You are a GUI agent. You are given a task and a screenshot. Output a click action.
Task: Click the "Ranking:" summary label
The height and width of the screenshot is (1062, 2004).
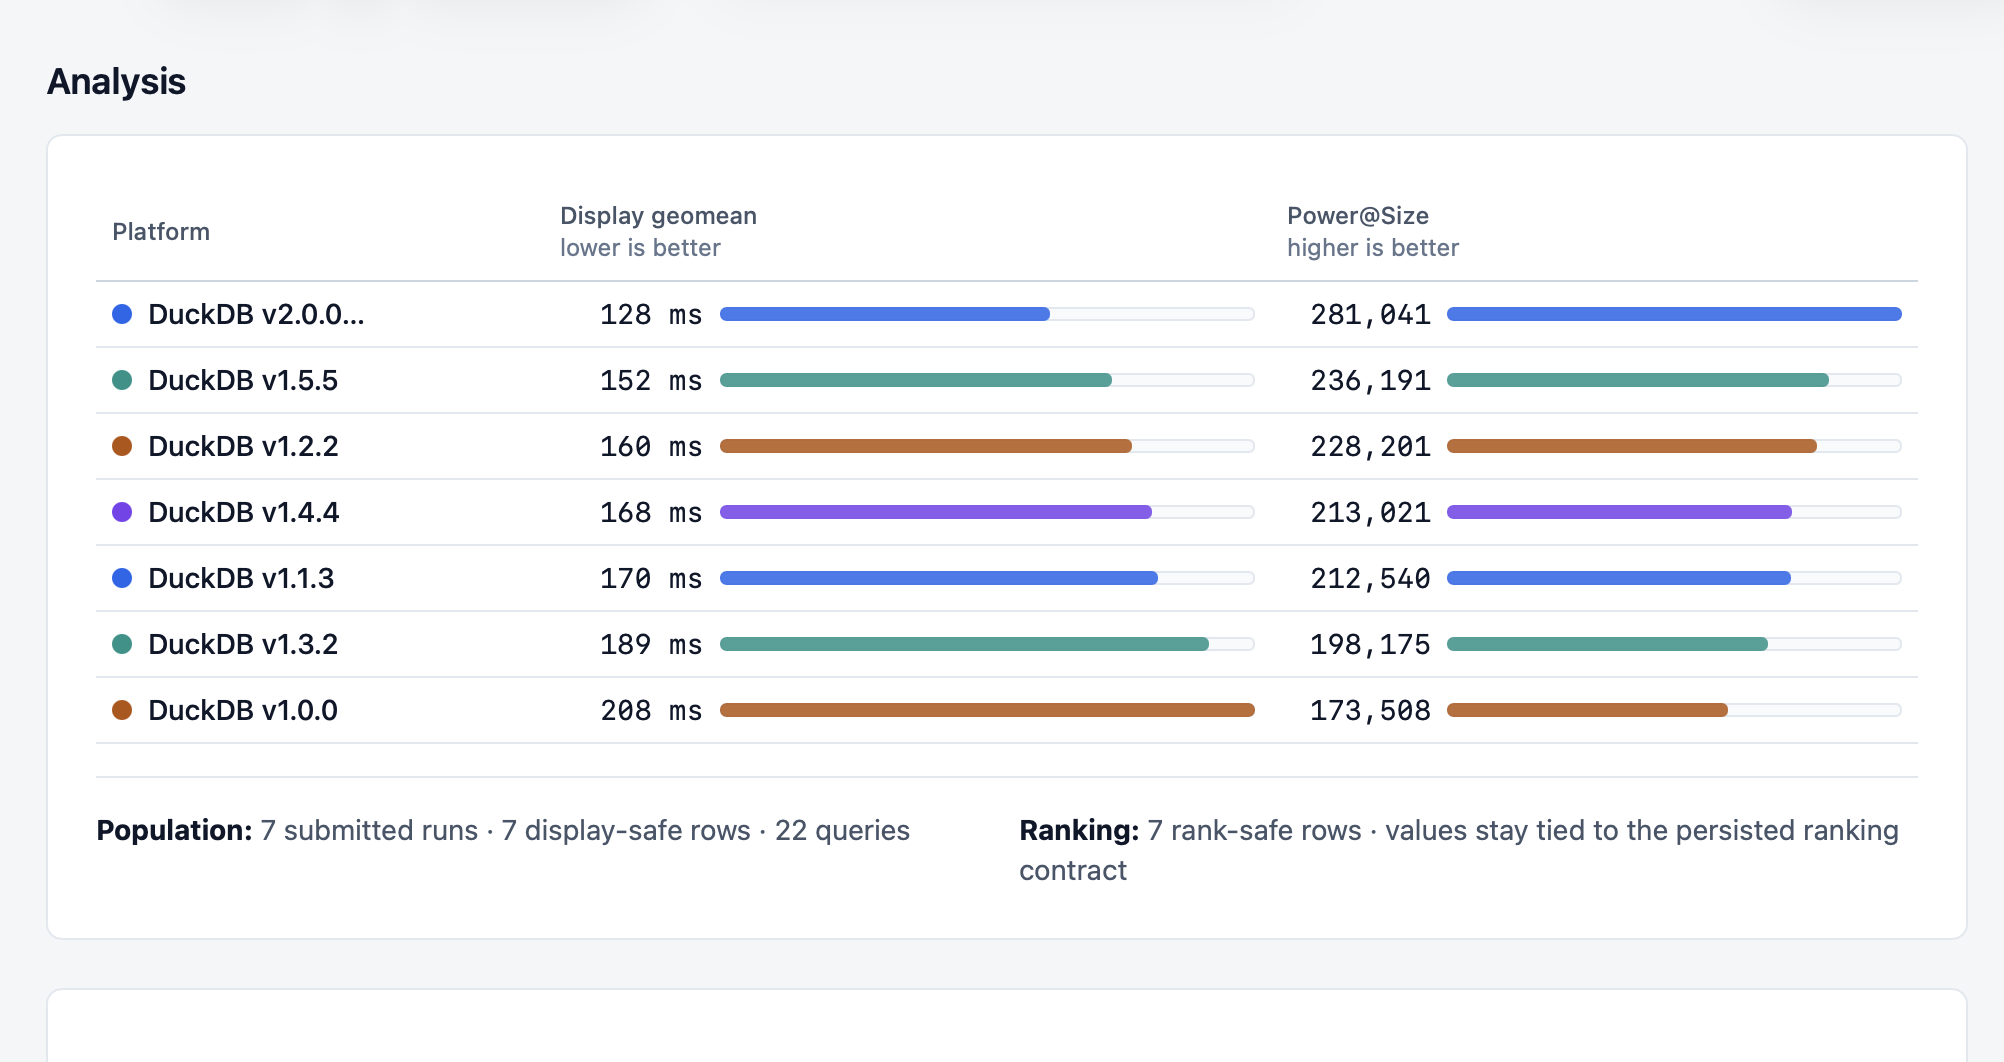pyautogui.click(x=1079, y=830)
